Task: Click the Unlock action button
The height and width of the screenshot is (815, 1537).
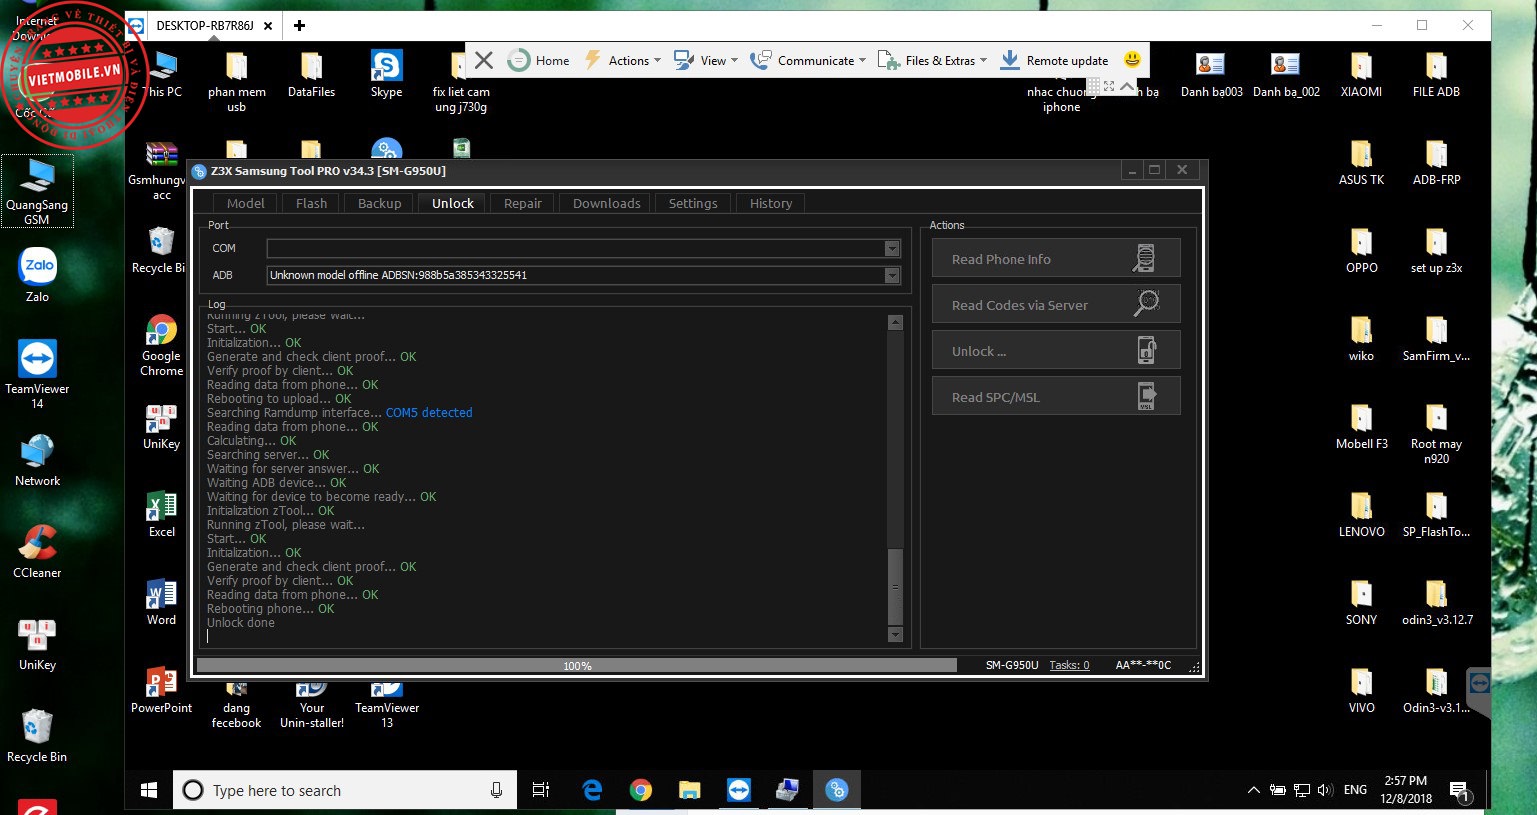Action: click(x=1056, y=350)
